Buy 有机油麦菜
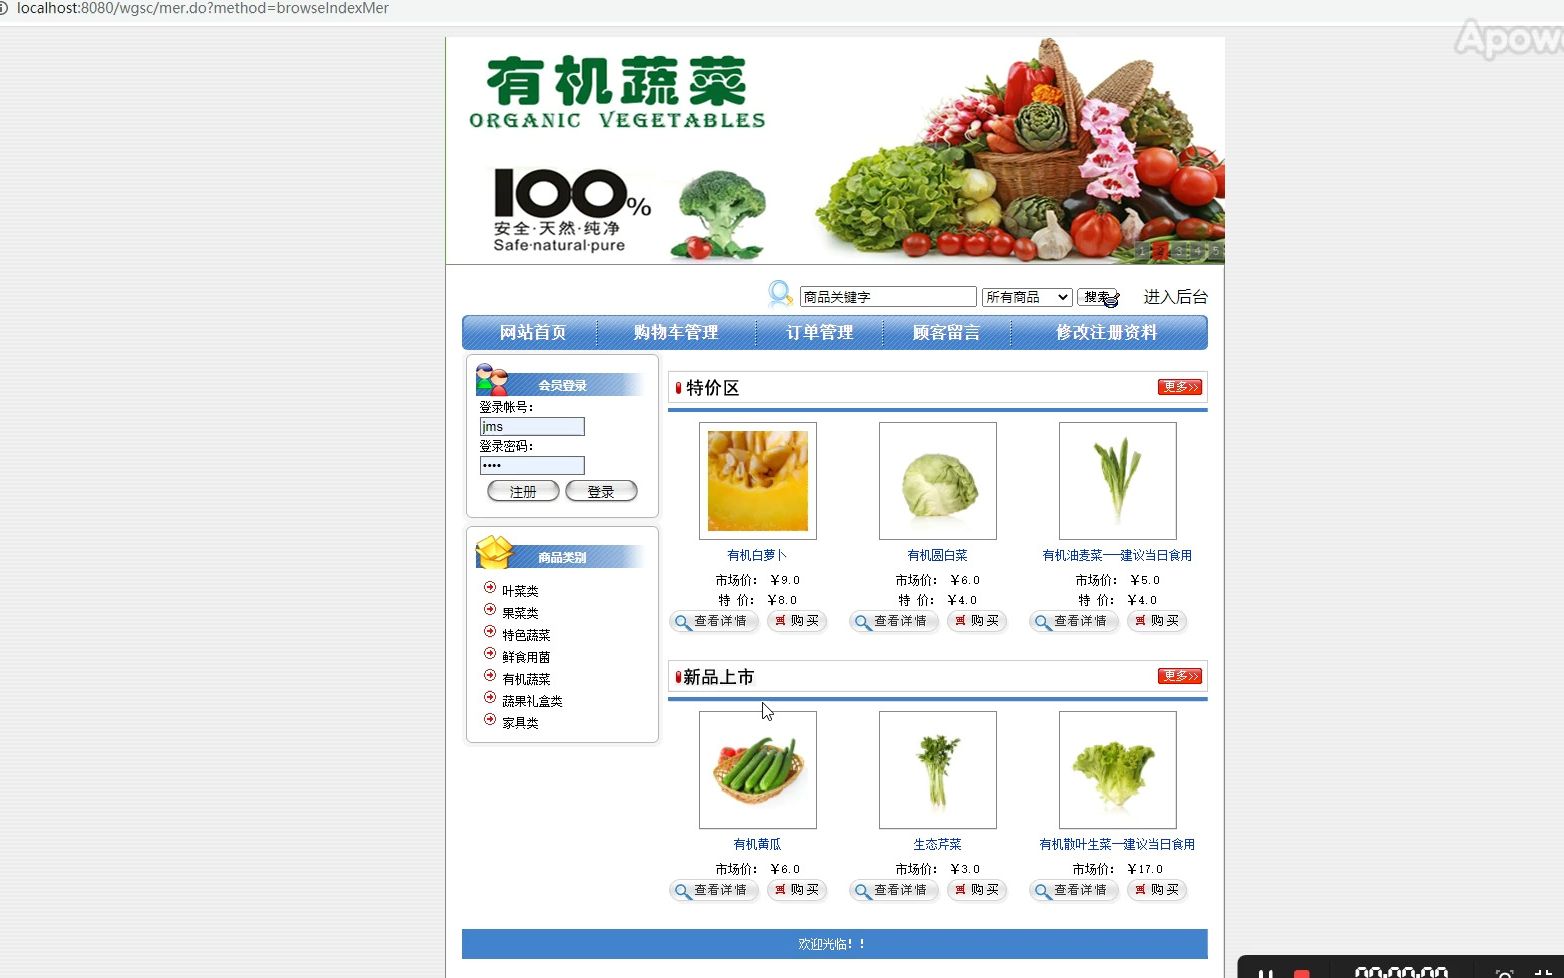Image resolution: width=1564 pixels, height=978 pixels. (x=1157, y=622)
